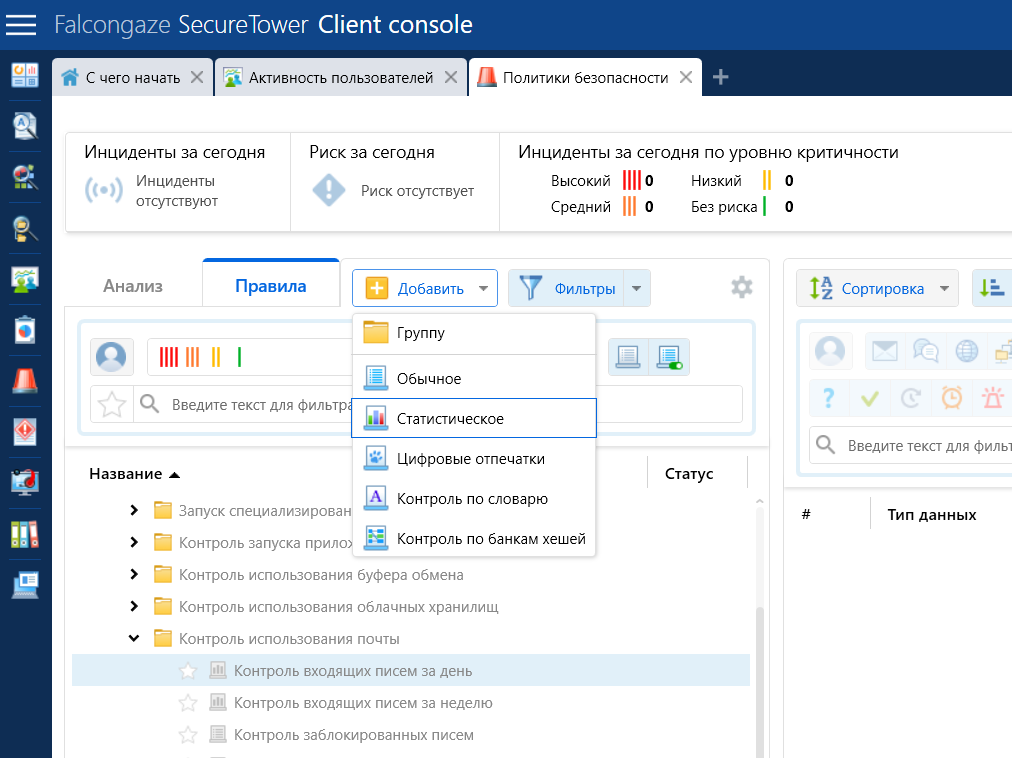Toggle the monitor with green switch filter
1012x758 pixels.
point(669,357)
